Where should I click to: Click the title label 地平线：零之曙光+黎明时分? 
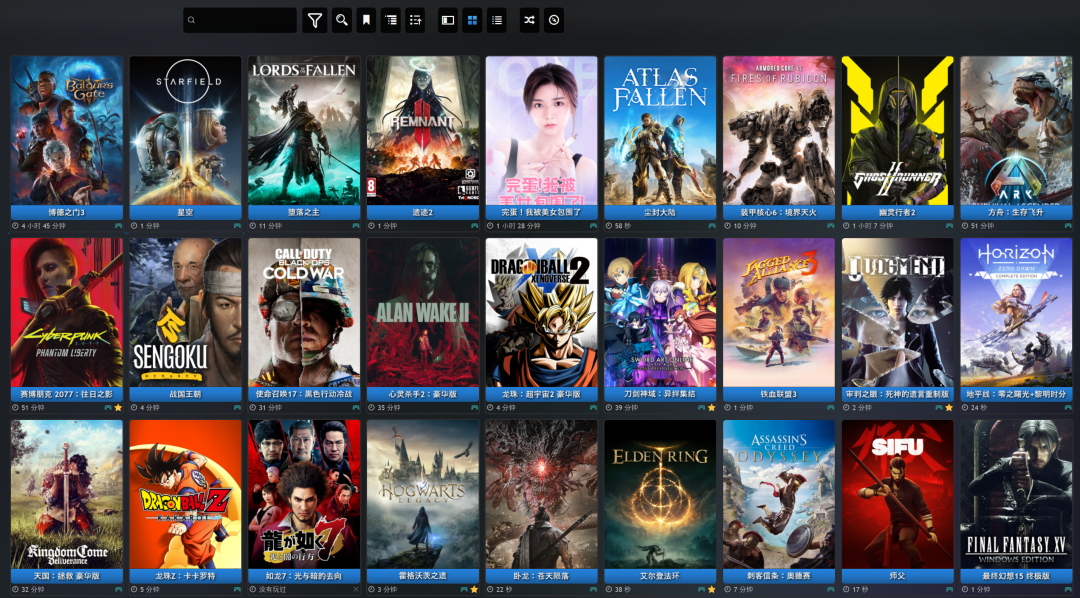click(1017, 395)
